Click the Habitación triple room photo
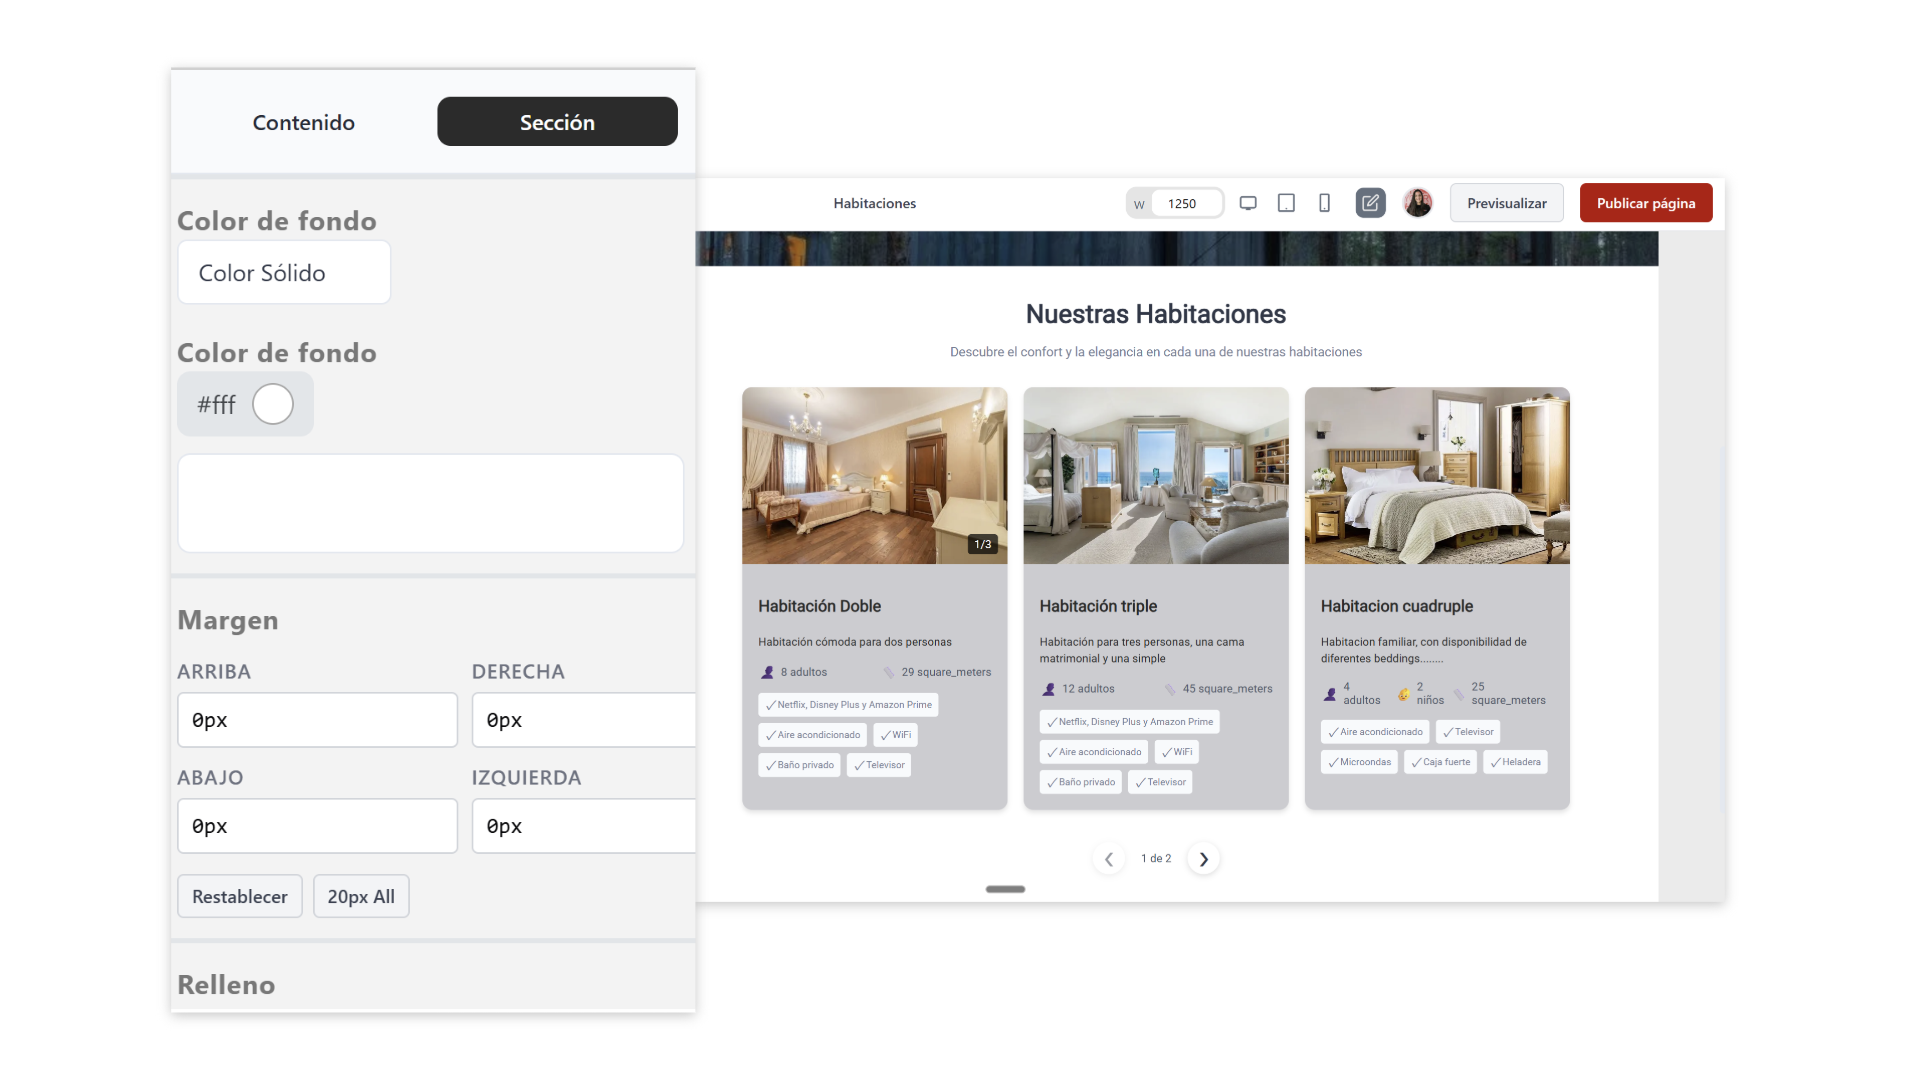The image size is (1920, 1080). (1155, 475)
